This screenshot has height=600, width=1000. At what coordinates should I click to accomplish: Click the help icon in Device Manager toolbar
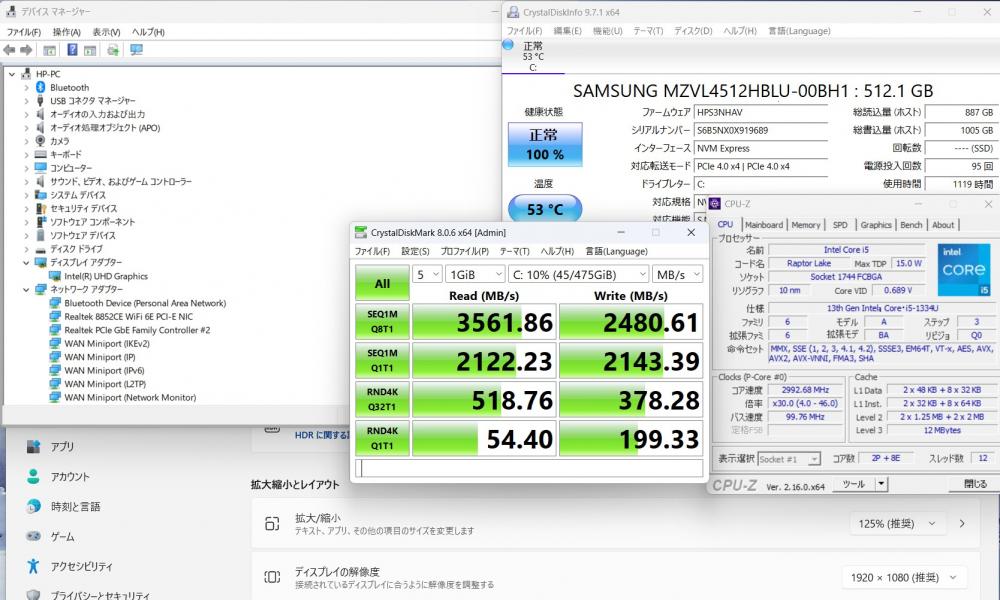tap(73, 49)
